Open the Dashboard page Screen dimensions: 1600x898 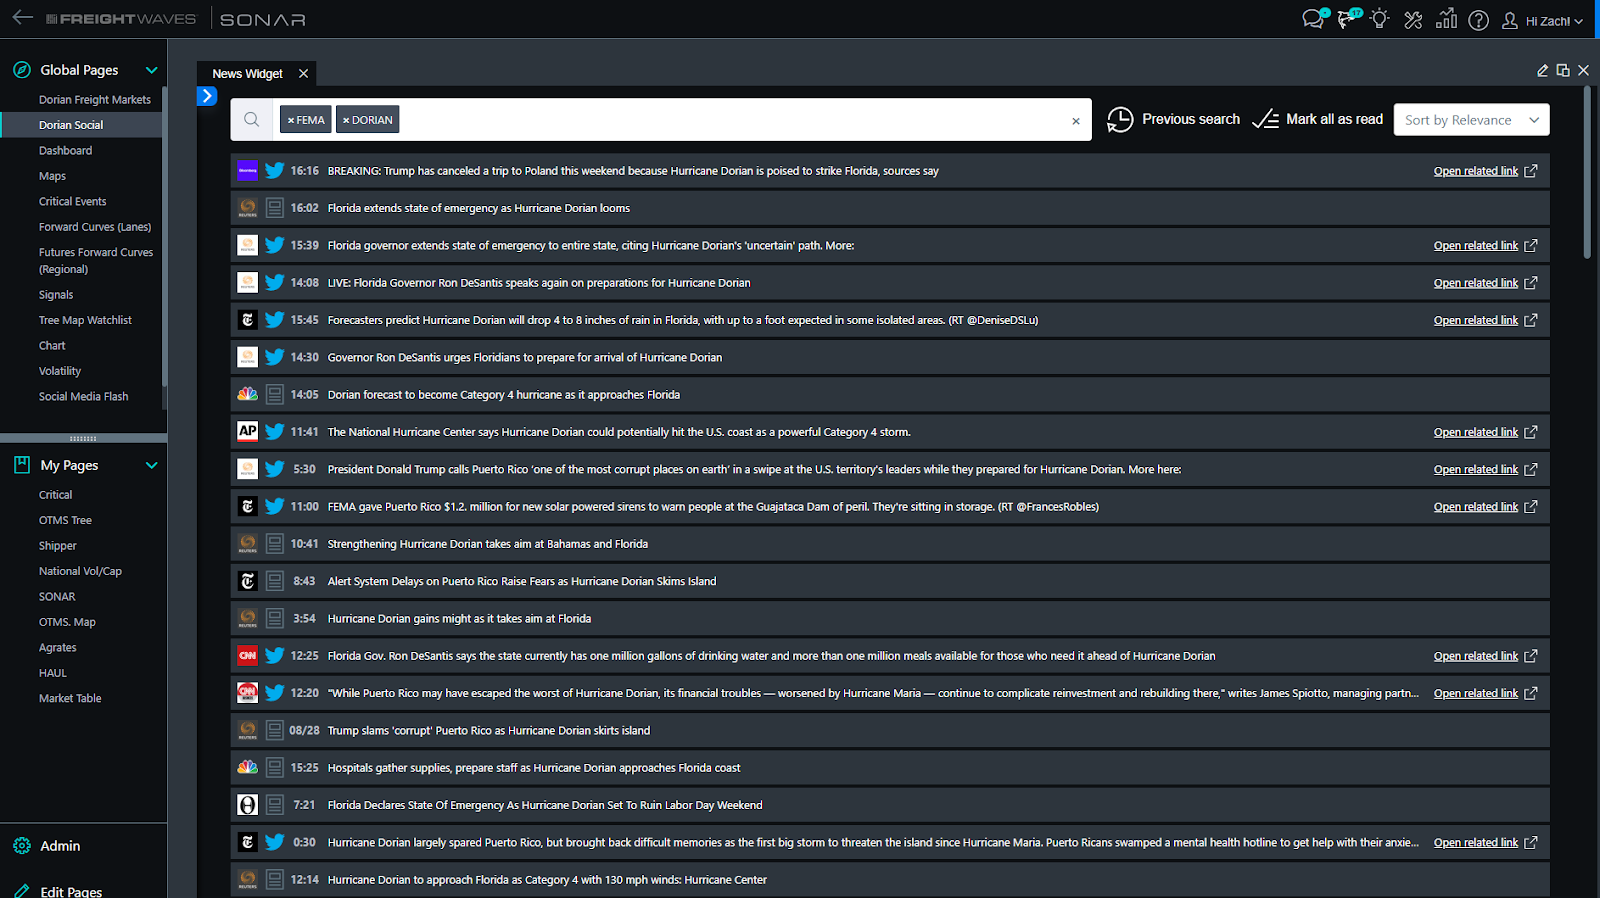65,151
